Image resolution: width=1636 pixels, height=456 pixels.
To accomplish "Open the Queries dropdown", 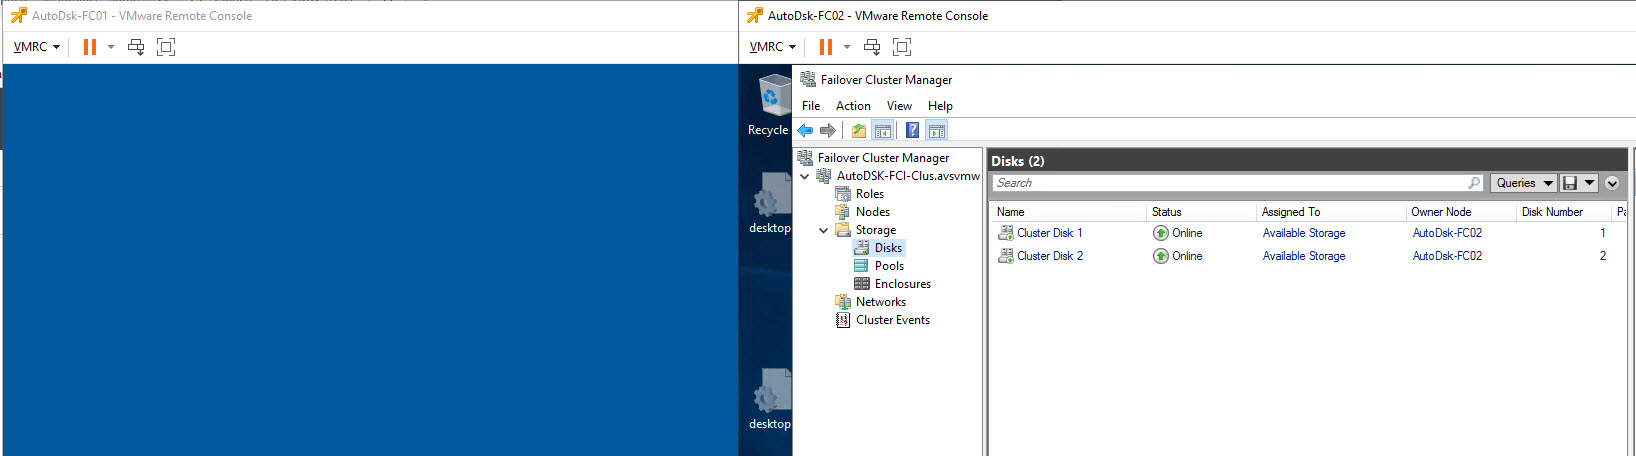I will pos(1524,183).
